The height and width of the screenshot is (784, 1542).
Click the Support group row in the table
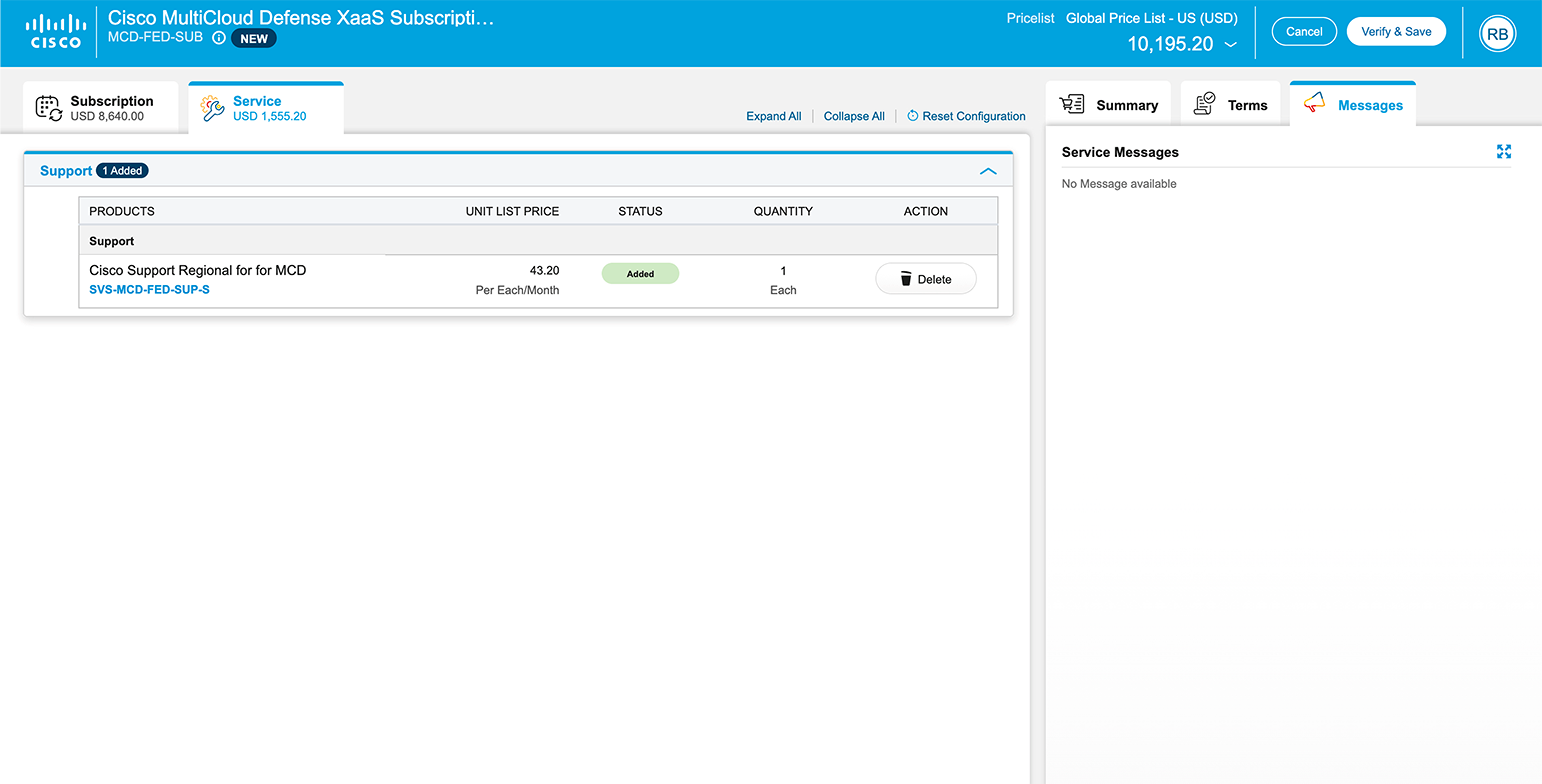[538, 241]
